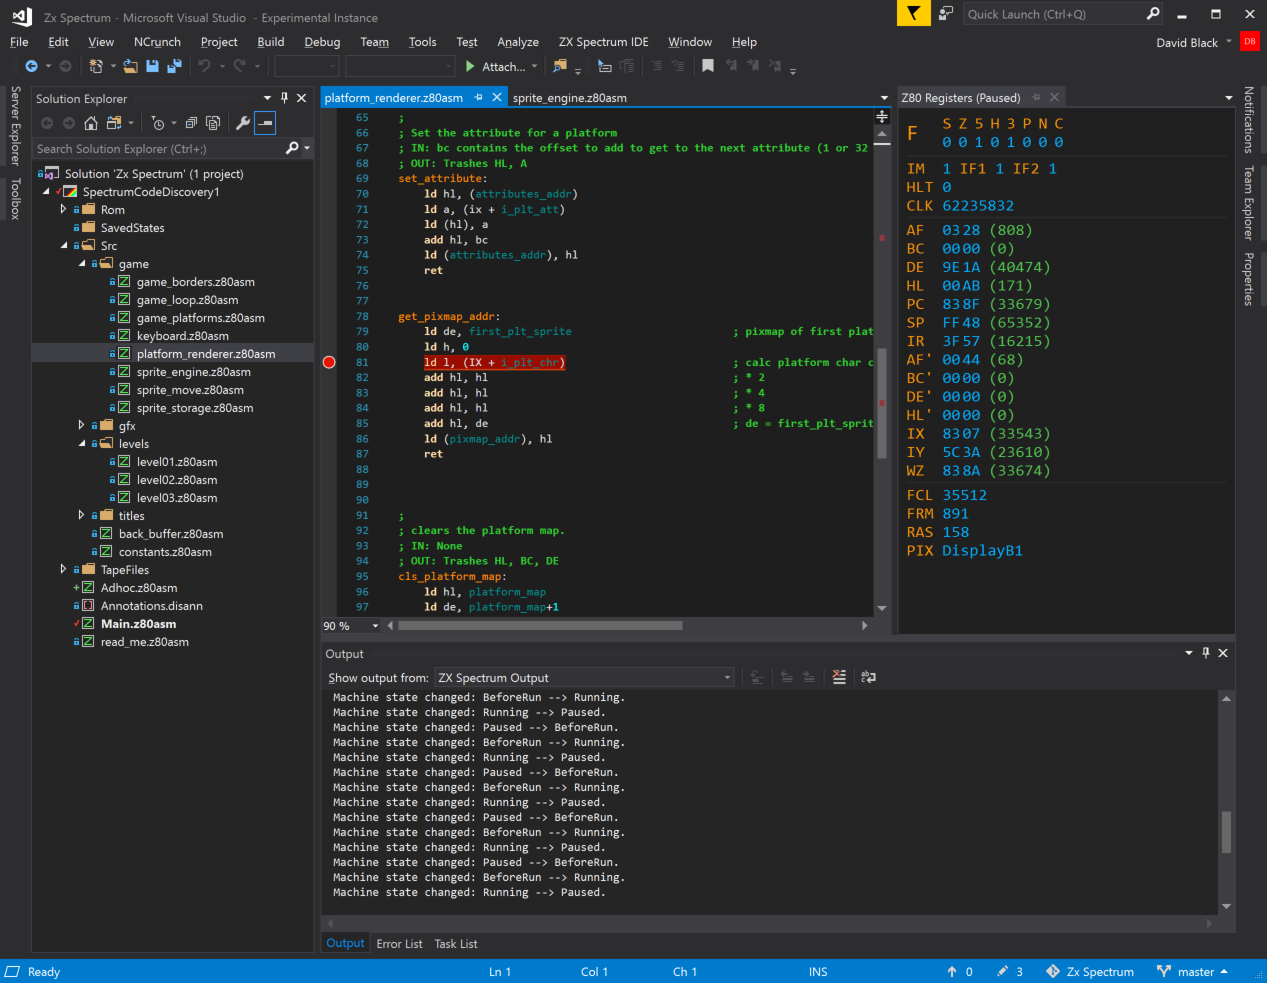Click the Search Solution Explorer input field

(x=158, y=149)
